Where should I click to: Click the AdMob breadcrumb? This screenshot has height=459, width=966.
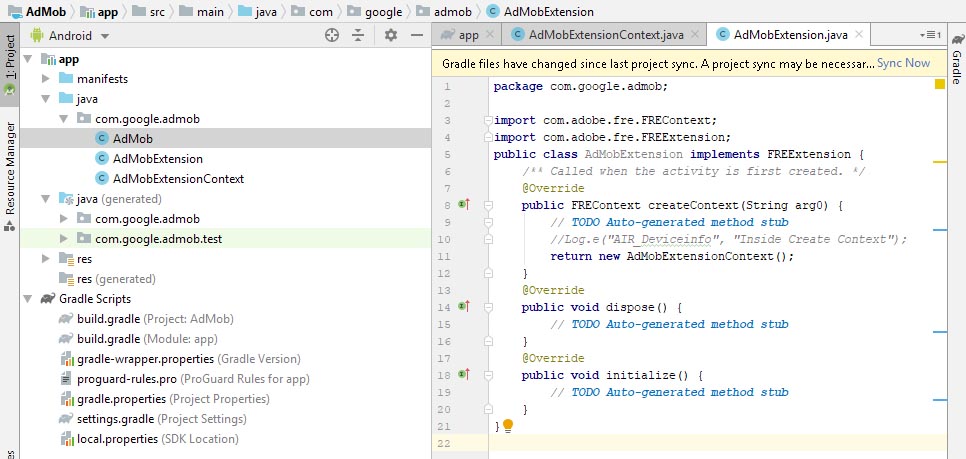38,12
